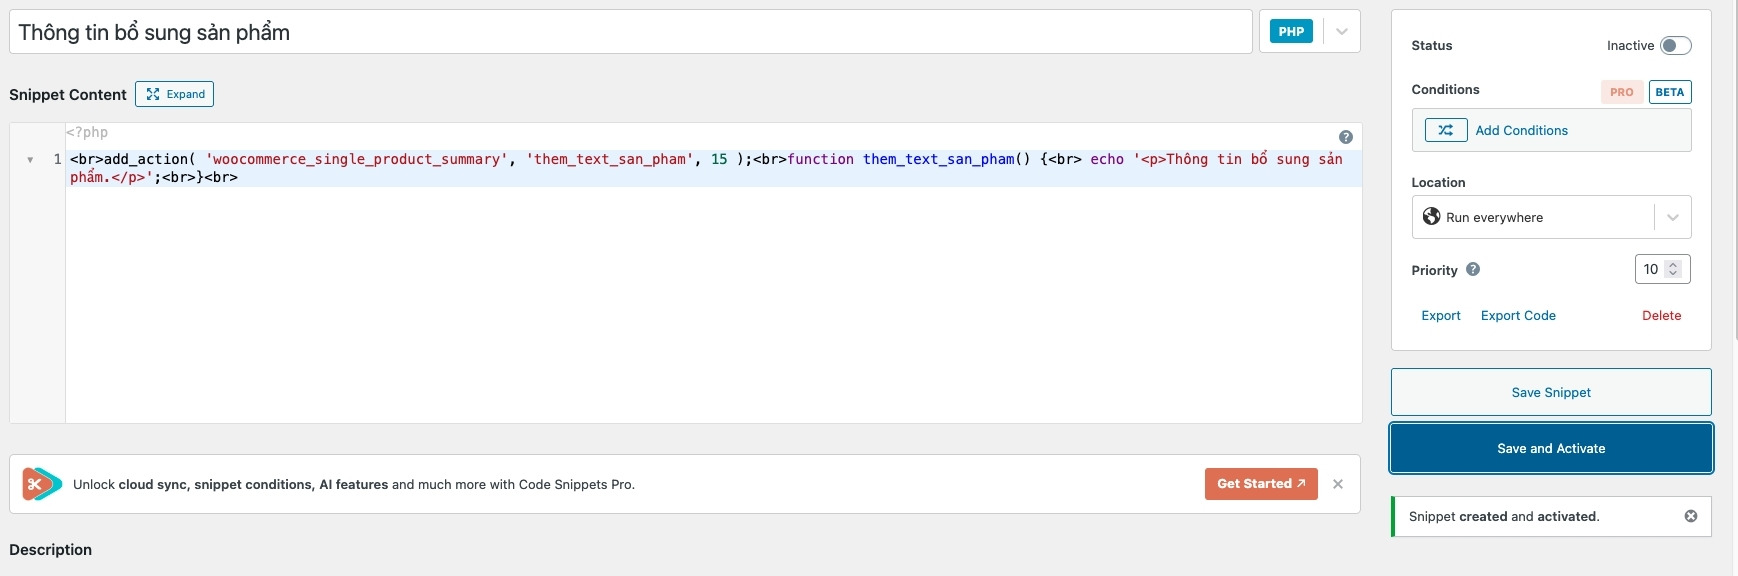Click the 'Snippet created and activated.' text
Image resolution: width=1738 pixels, height=576 pixels.
[x=1504, y=517]
